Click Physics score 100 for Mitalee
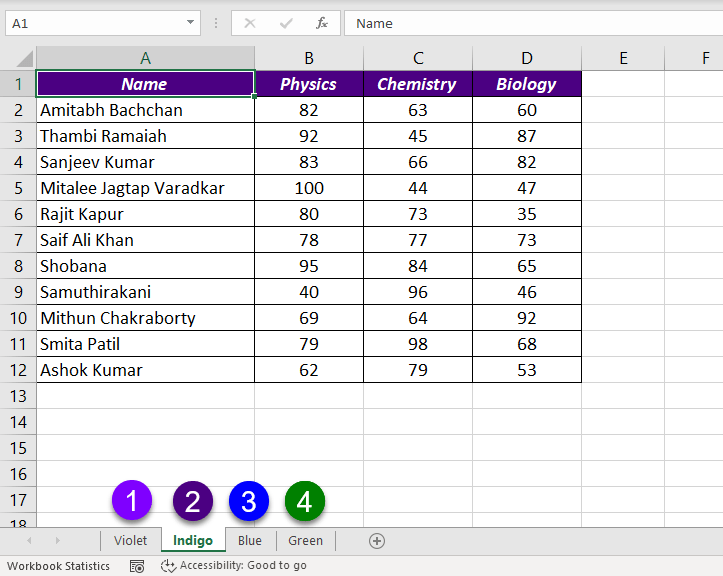The height and width of the screenshot is (576, 723). tap(309, 188)
